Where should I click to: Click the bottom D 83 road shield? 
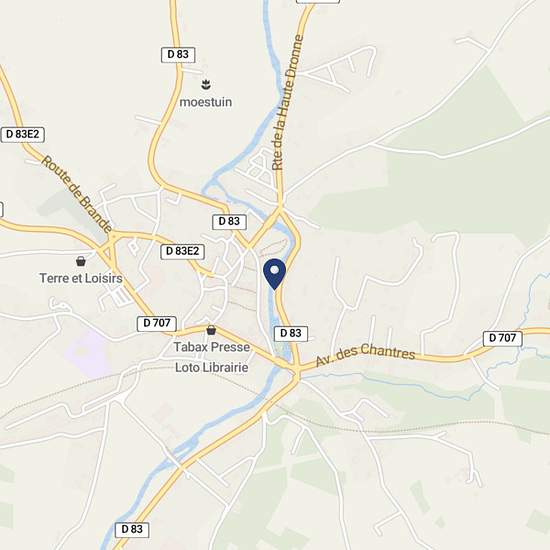132,529
